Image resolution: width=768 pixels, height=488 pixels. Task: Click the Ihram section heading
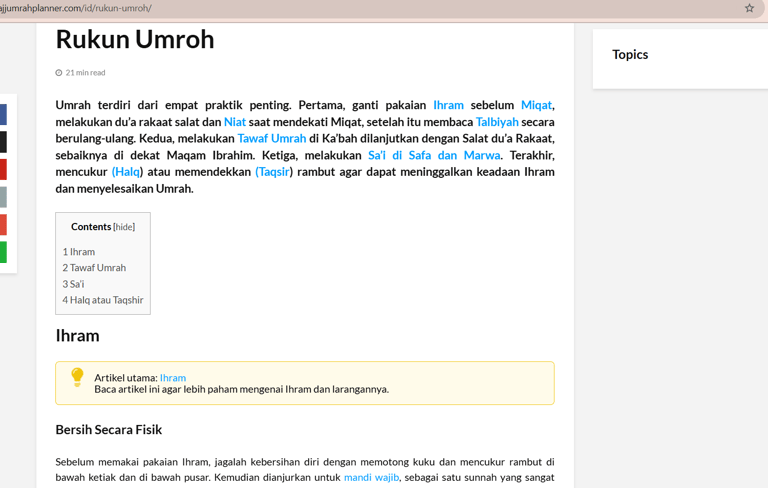pyautogui.click(x=77, y=336)
